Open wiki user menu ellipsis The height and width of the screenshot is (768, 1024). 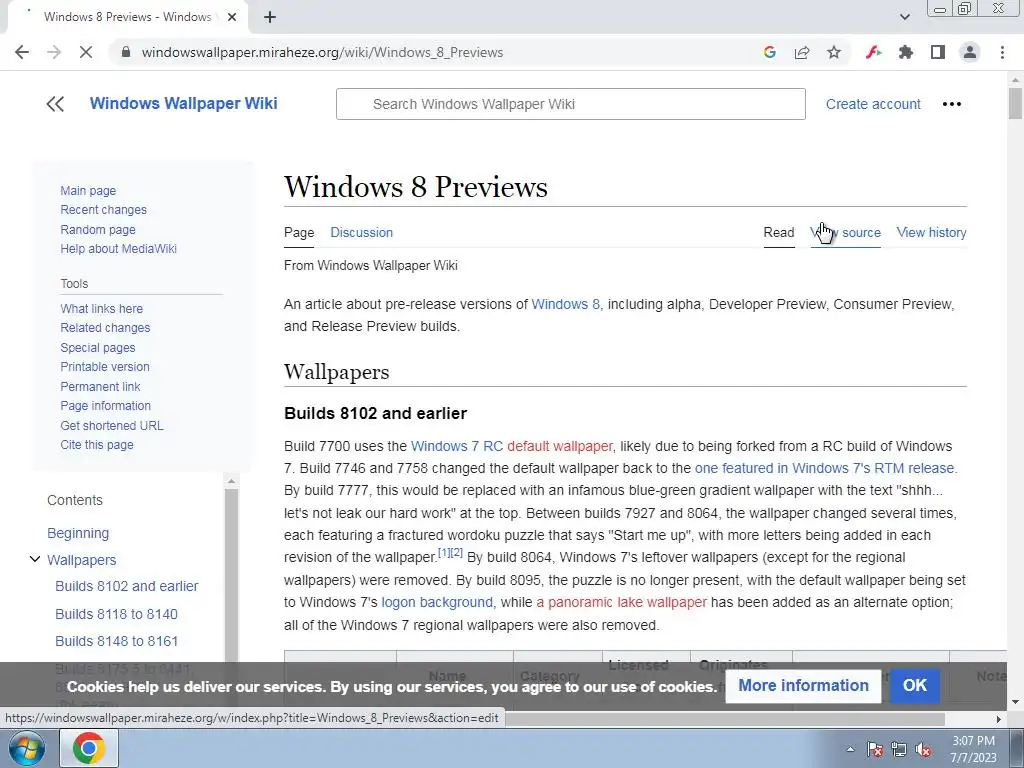pos(952,104)
